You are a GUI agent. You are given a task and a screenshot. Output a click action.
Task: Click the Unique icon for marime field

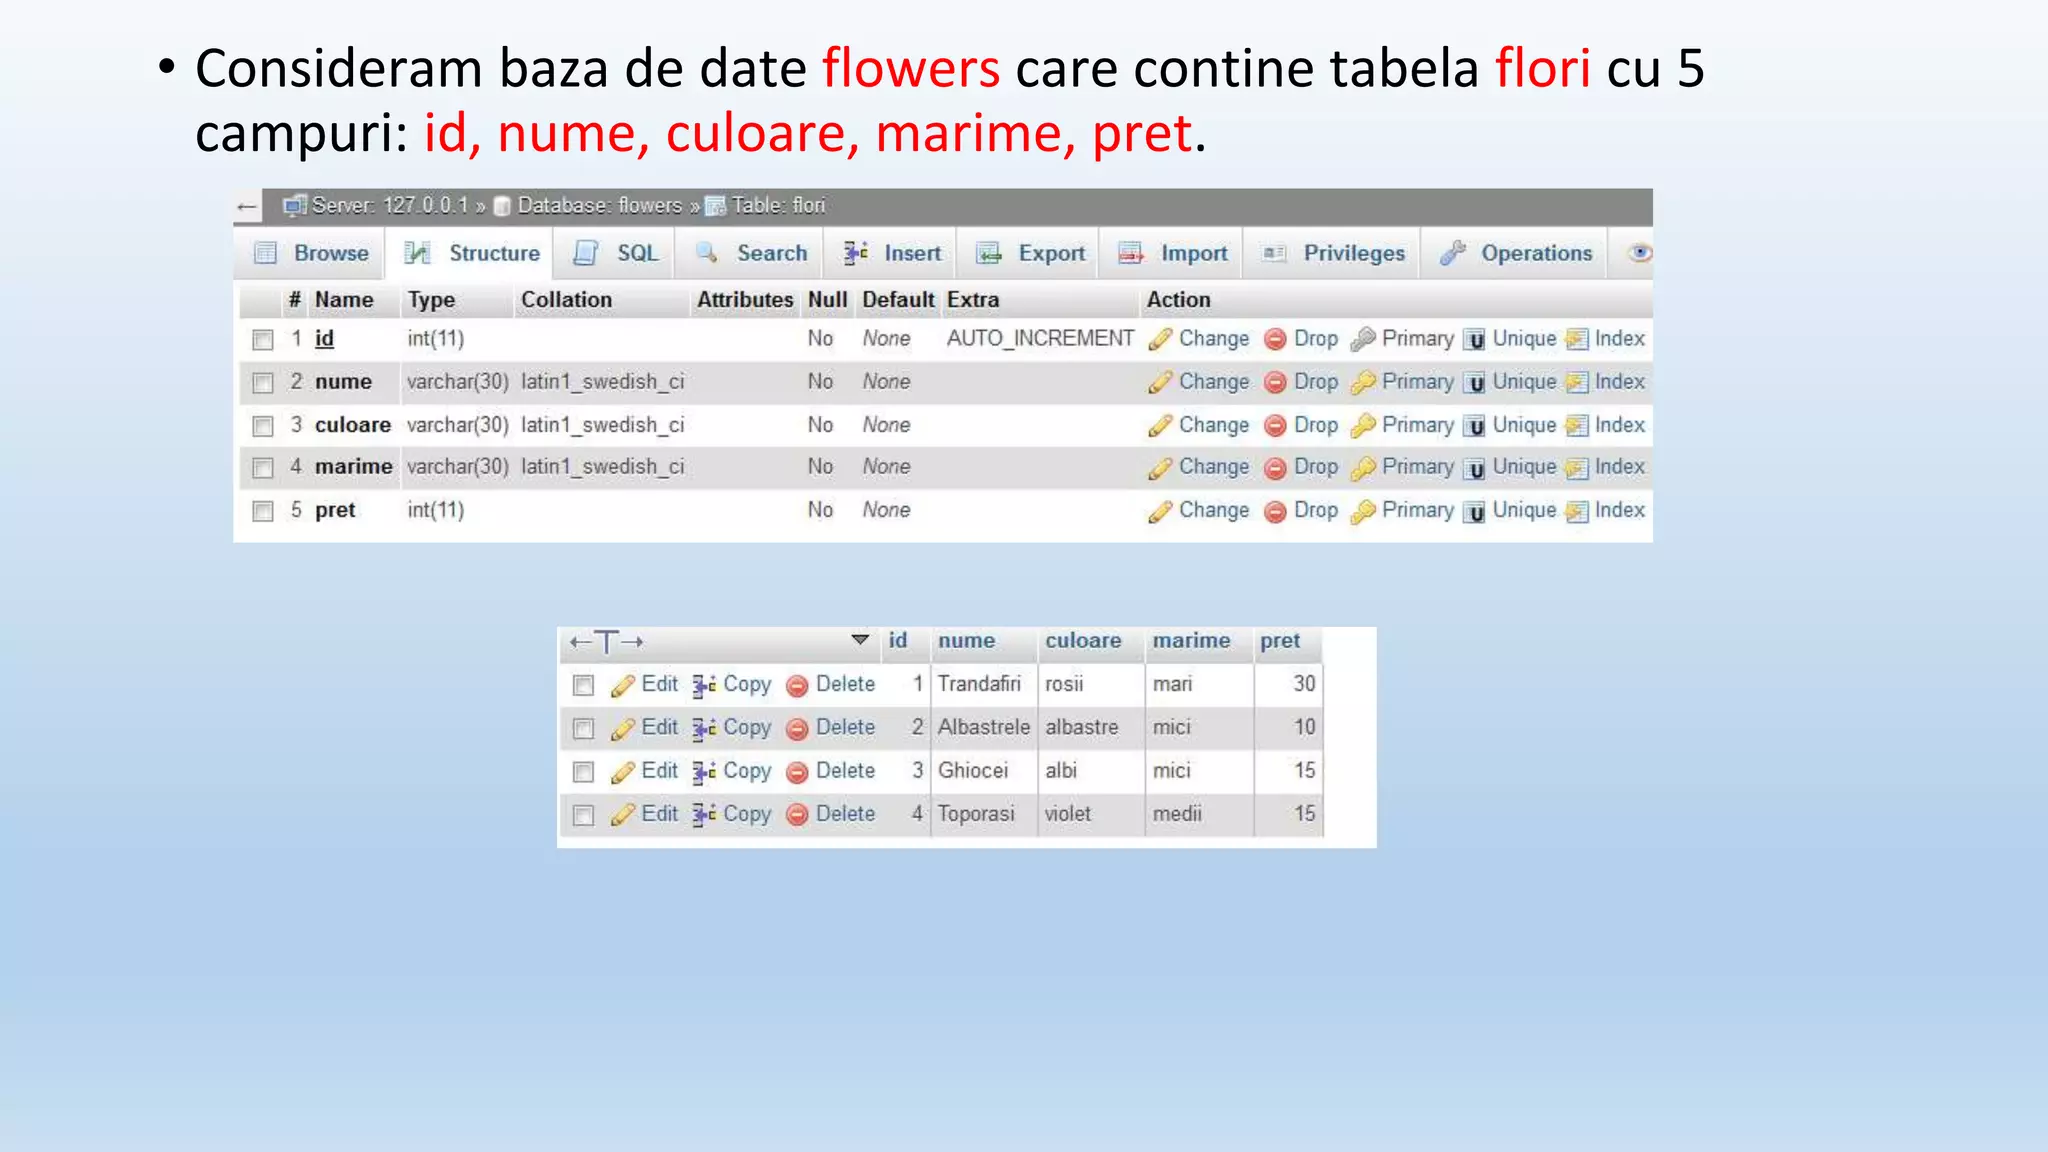click(x=1474, y=468)
